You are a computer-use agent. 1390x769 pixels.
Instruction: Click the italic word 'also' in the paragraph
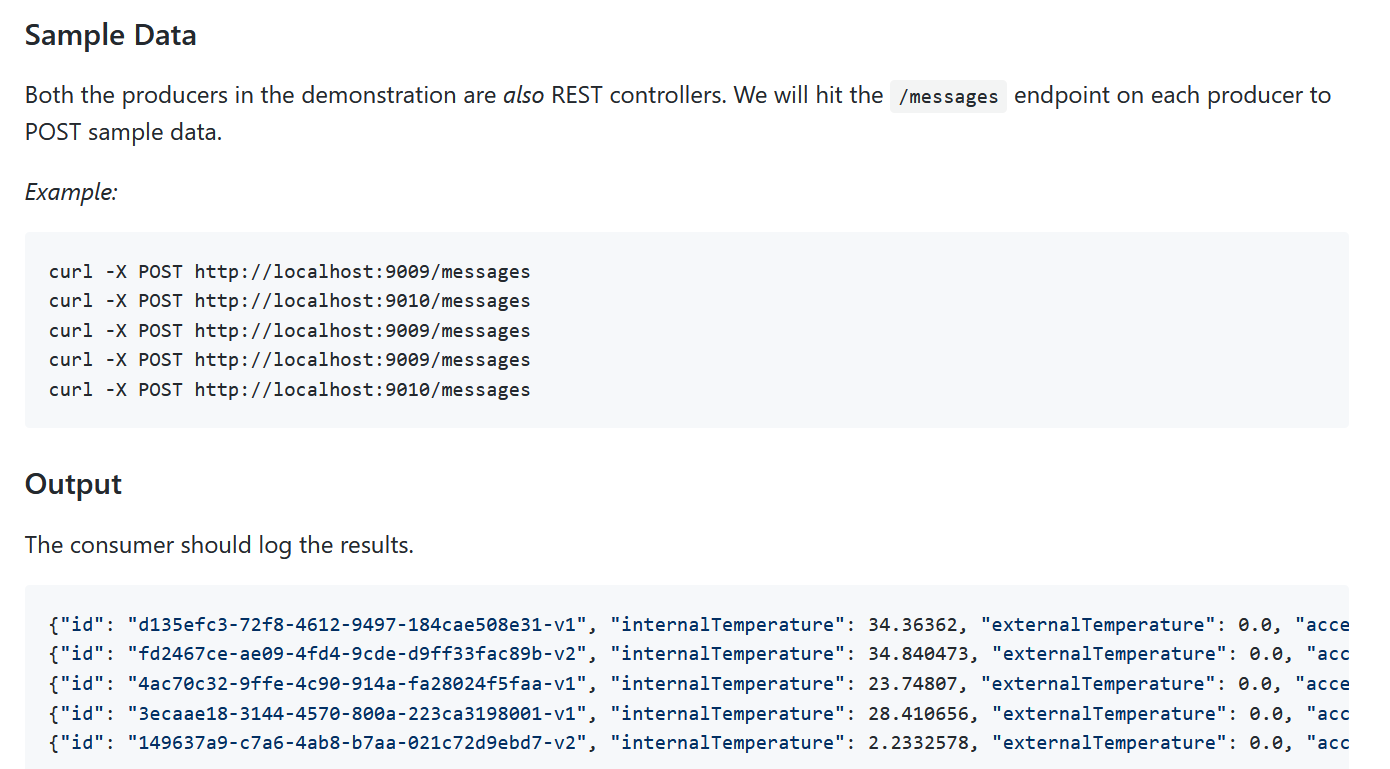523,96
